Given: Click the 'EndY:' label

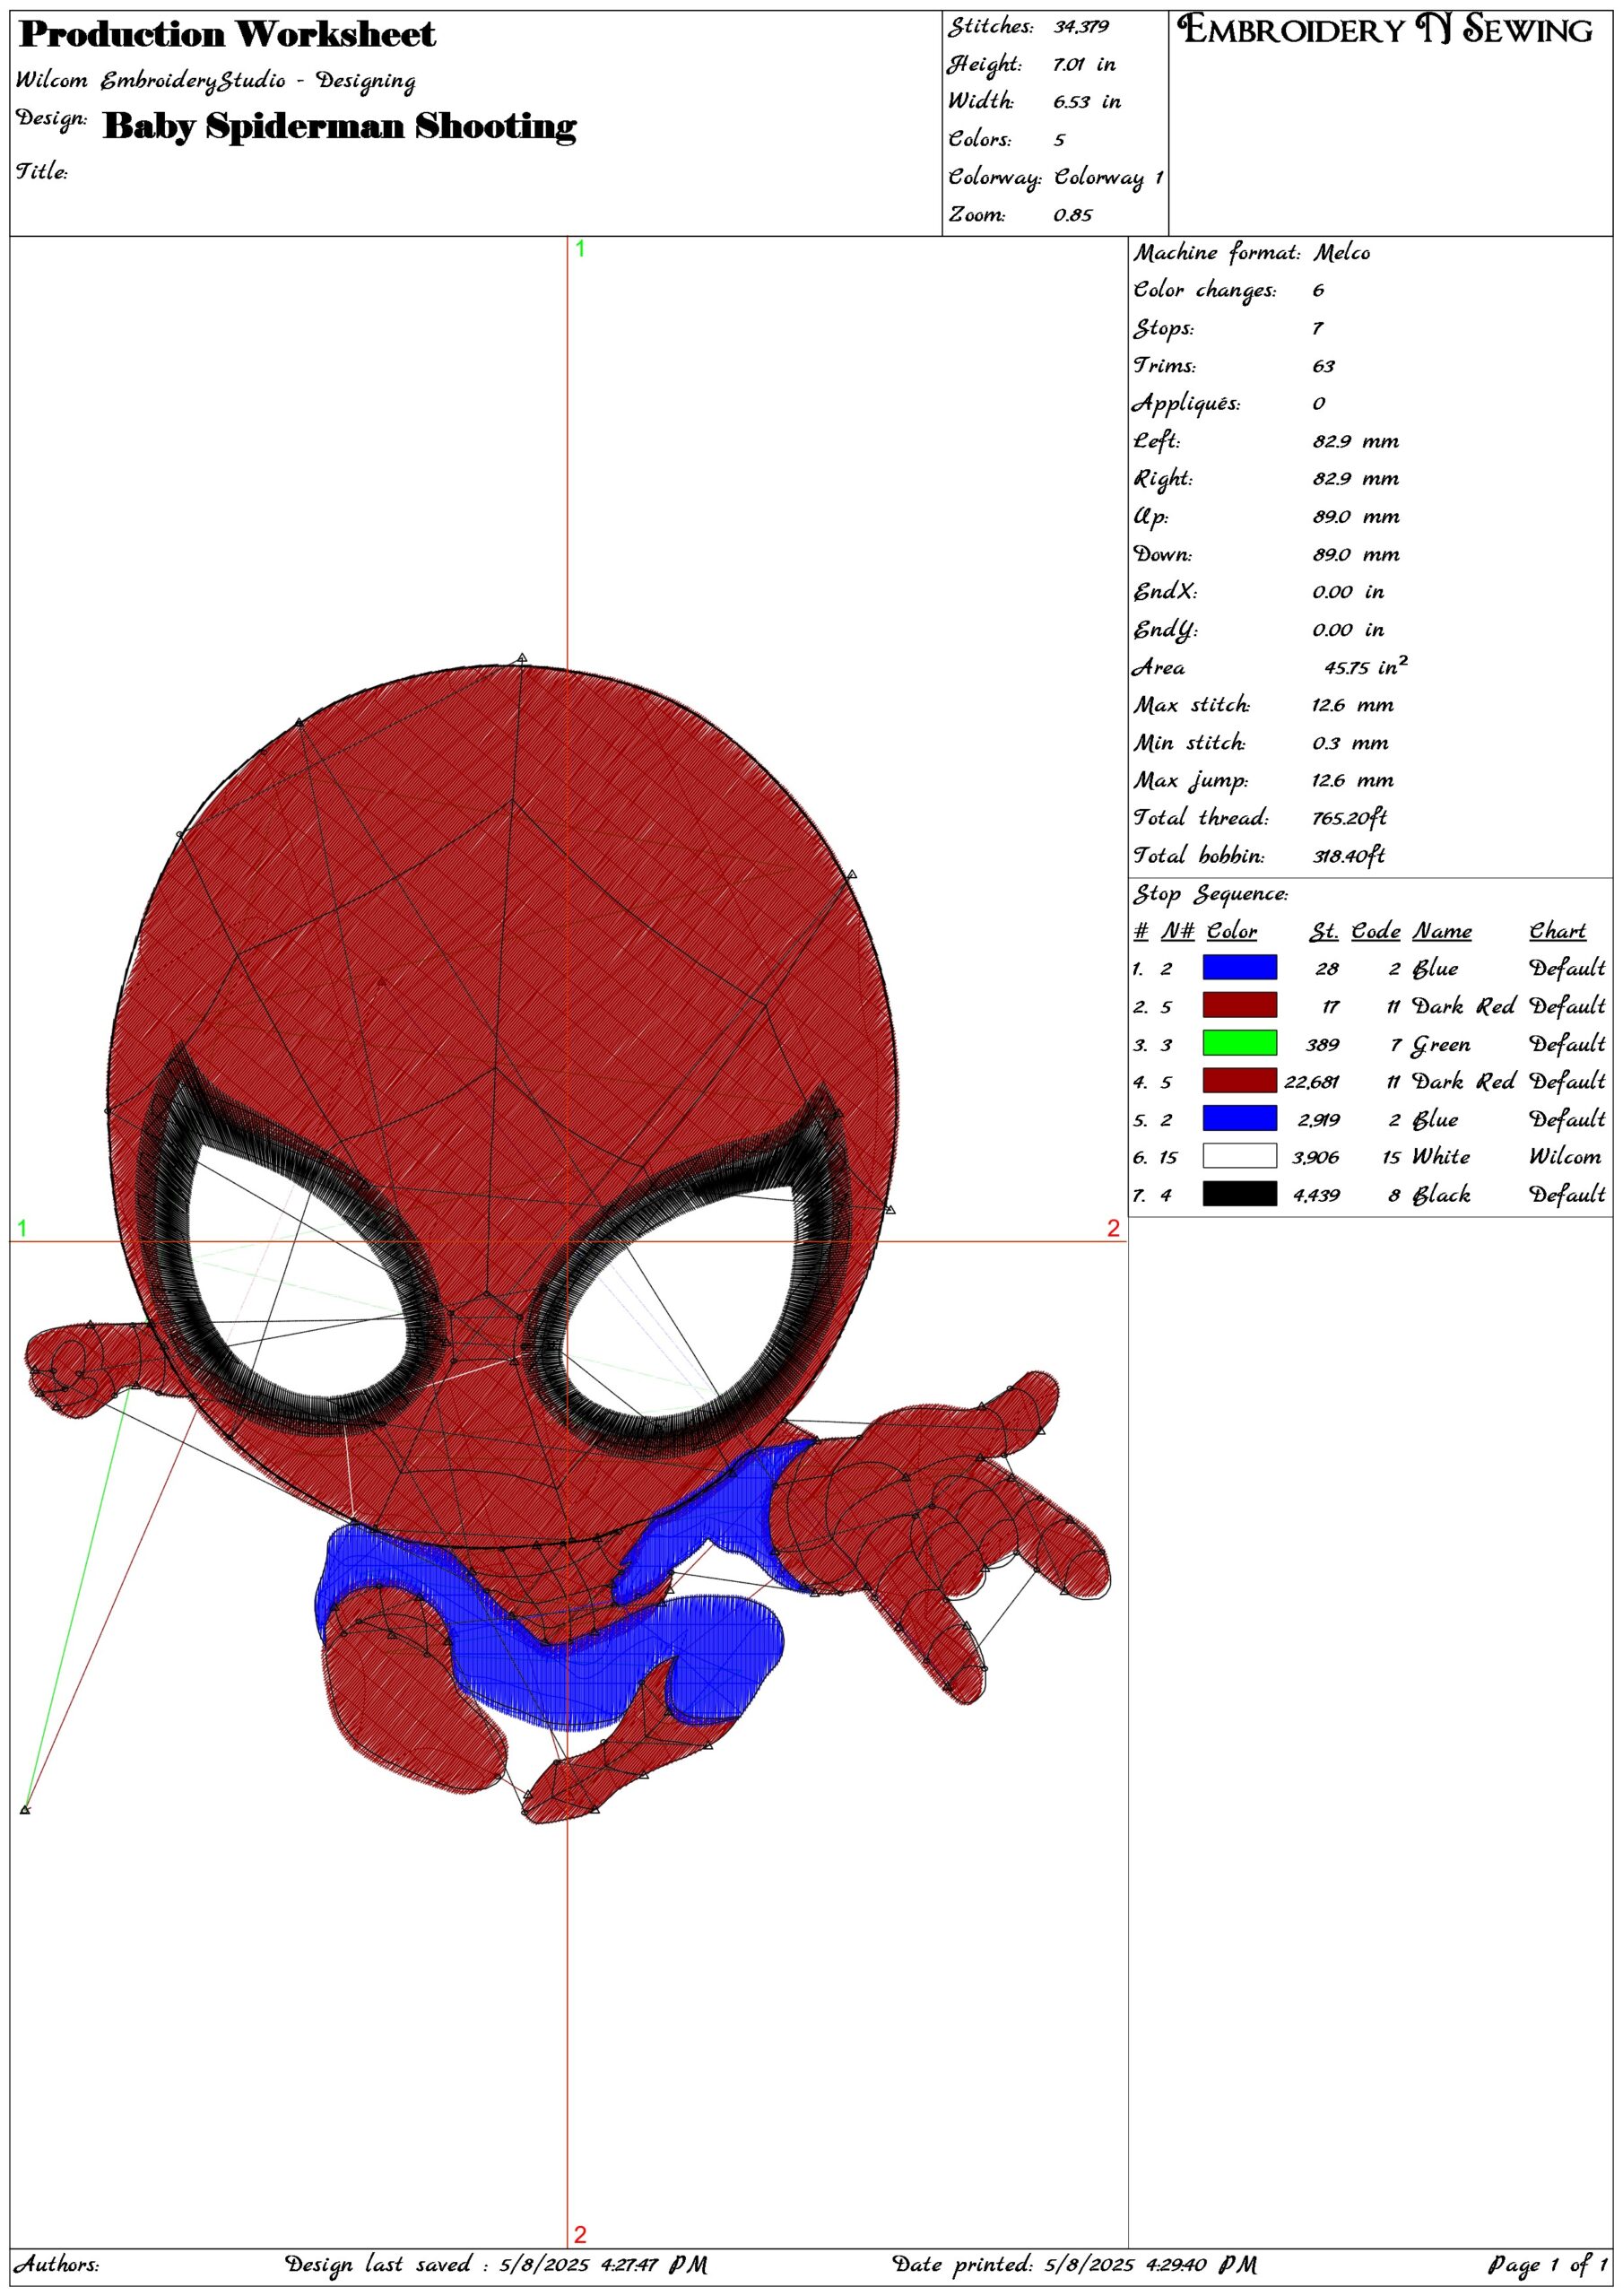Looking at the screenshot, I should coord(1165,630).
